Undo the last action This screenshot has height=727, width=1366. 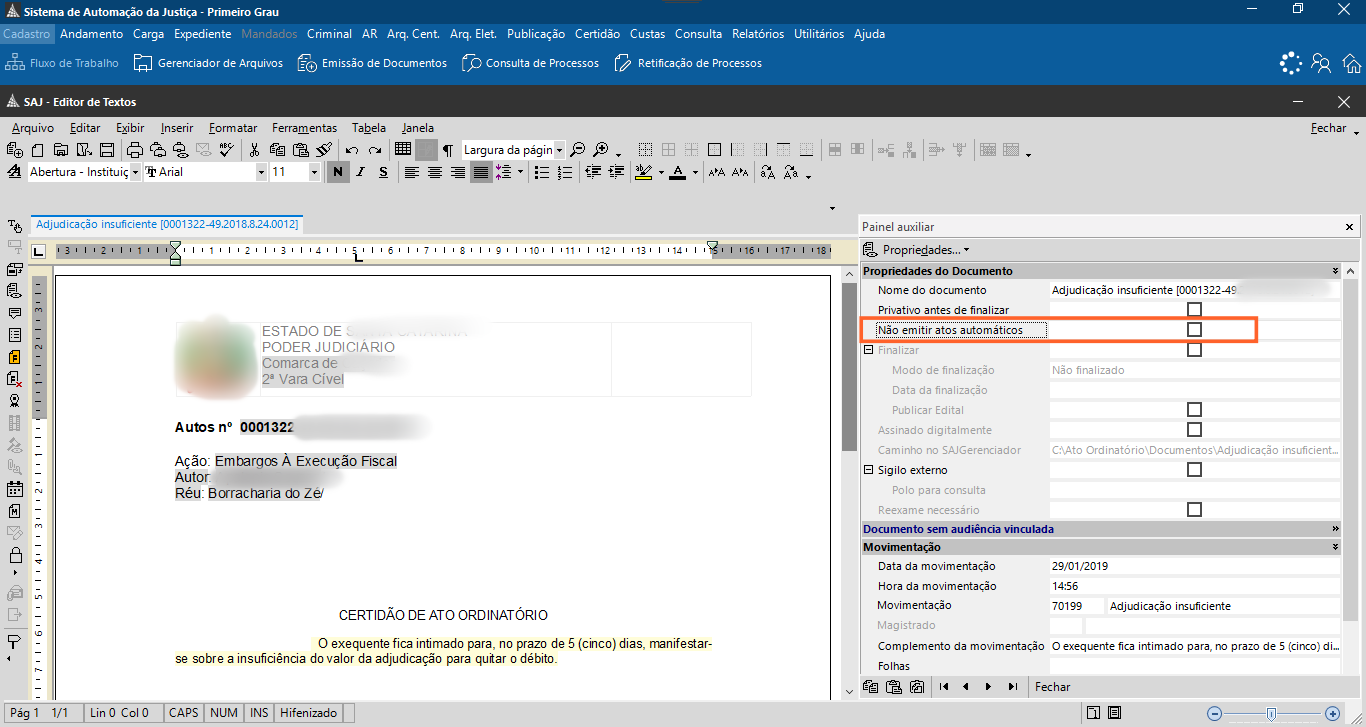pos(352,150)
